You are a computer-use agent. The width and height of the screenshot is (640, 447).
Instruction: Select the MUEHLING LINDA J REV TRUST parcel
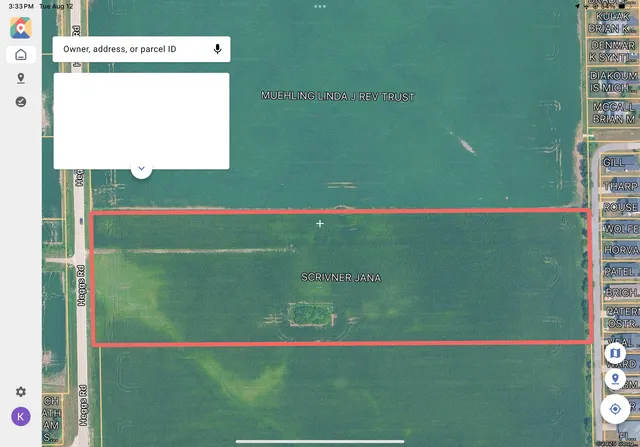pyautogui.click(x=337, y=97)
